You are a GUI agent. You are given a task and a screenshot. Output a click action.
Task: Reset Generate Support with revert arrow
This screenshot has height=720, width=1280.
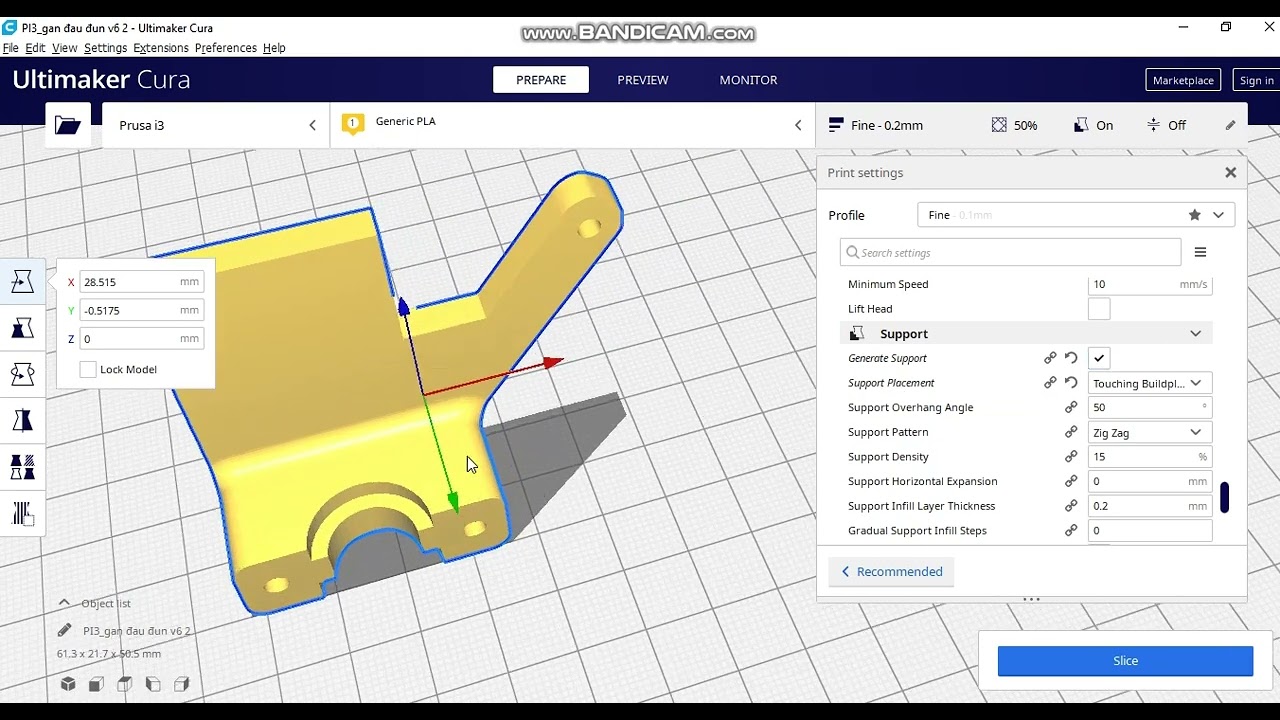click(1071, 358)
